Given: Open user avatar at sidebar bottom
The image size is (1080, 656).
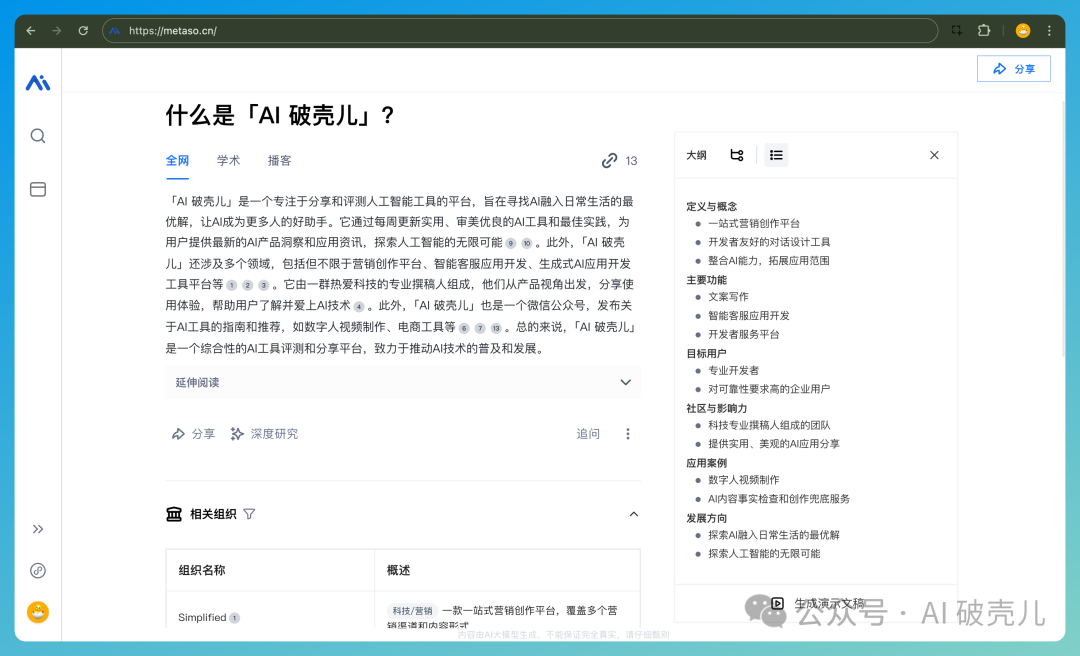Looking at the screenshot, I should tap(38, 612).
